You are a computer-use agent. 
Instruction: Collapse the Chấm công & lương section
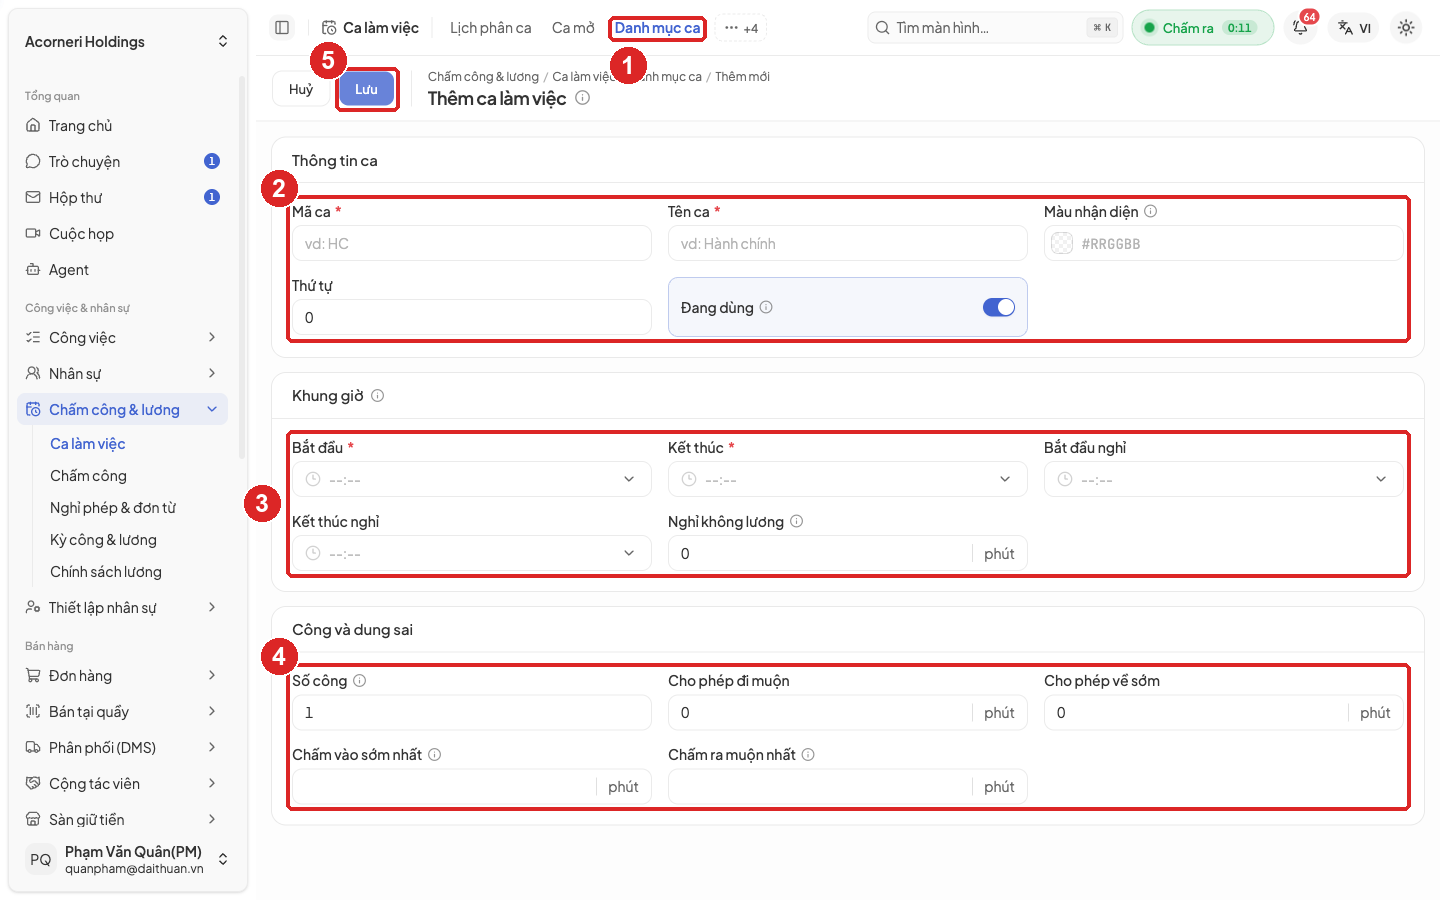pos(123,410)
